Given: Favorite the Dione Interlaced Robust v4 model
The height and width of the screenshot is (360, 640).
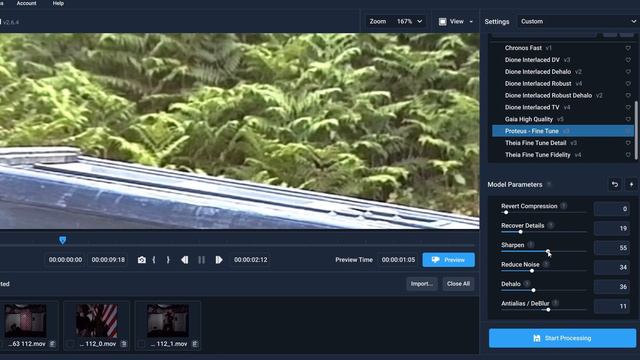Looking at the screenshot, I should (628, 84).
